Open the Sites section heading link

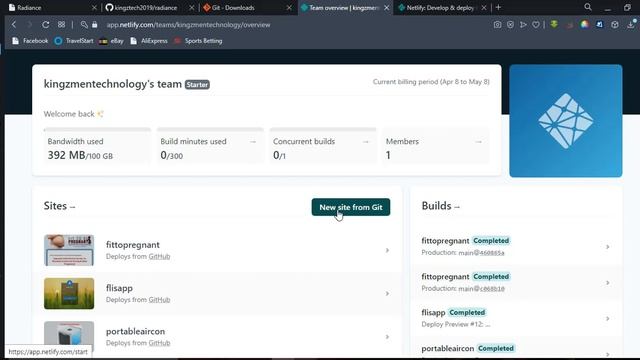tap(59, 206)
